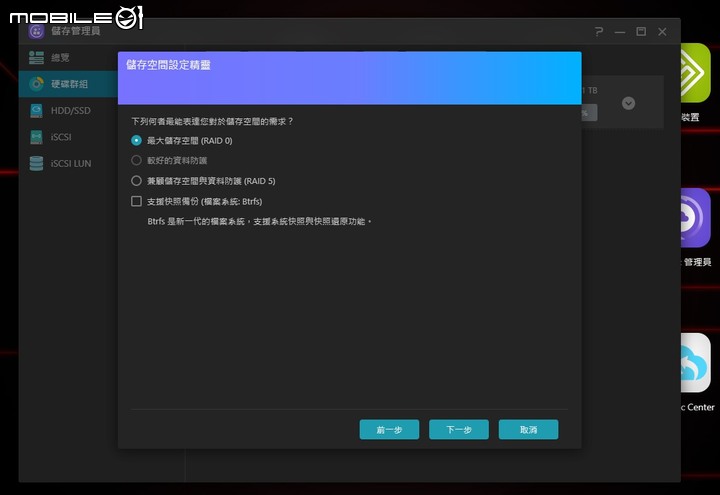
Task: Click the 儲存管理員 window title text
Action: point(75,31)
